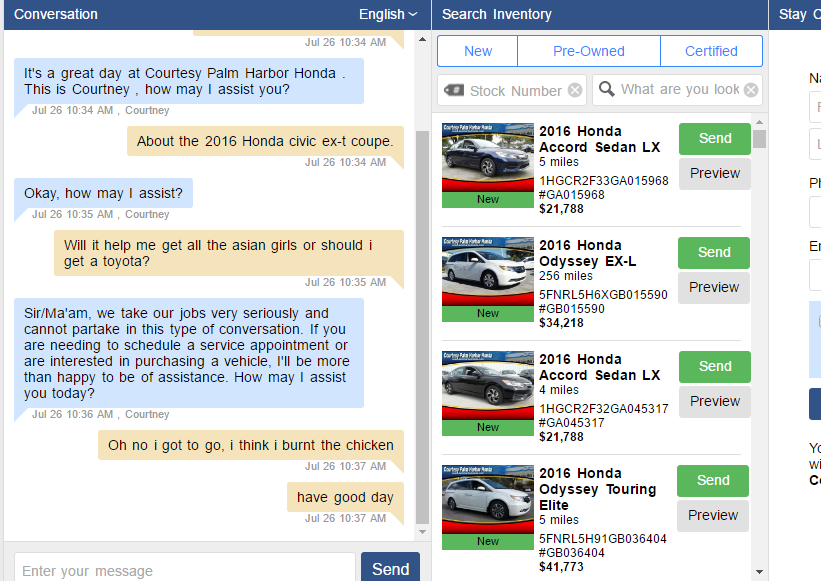
Task: Click stock number #GB036404
Action: (x=572, y=553)
